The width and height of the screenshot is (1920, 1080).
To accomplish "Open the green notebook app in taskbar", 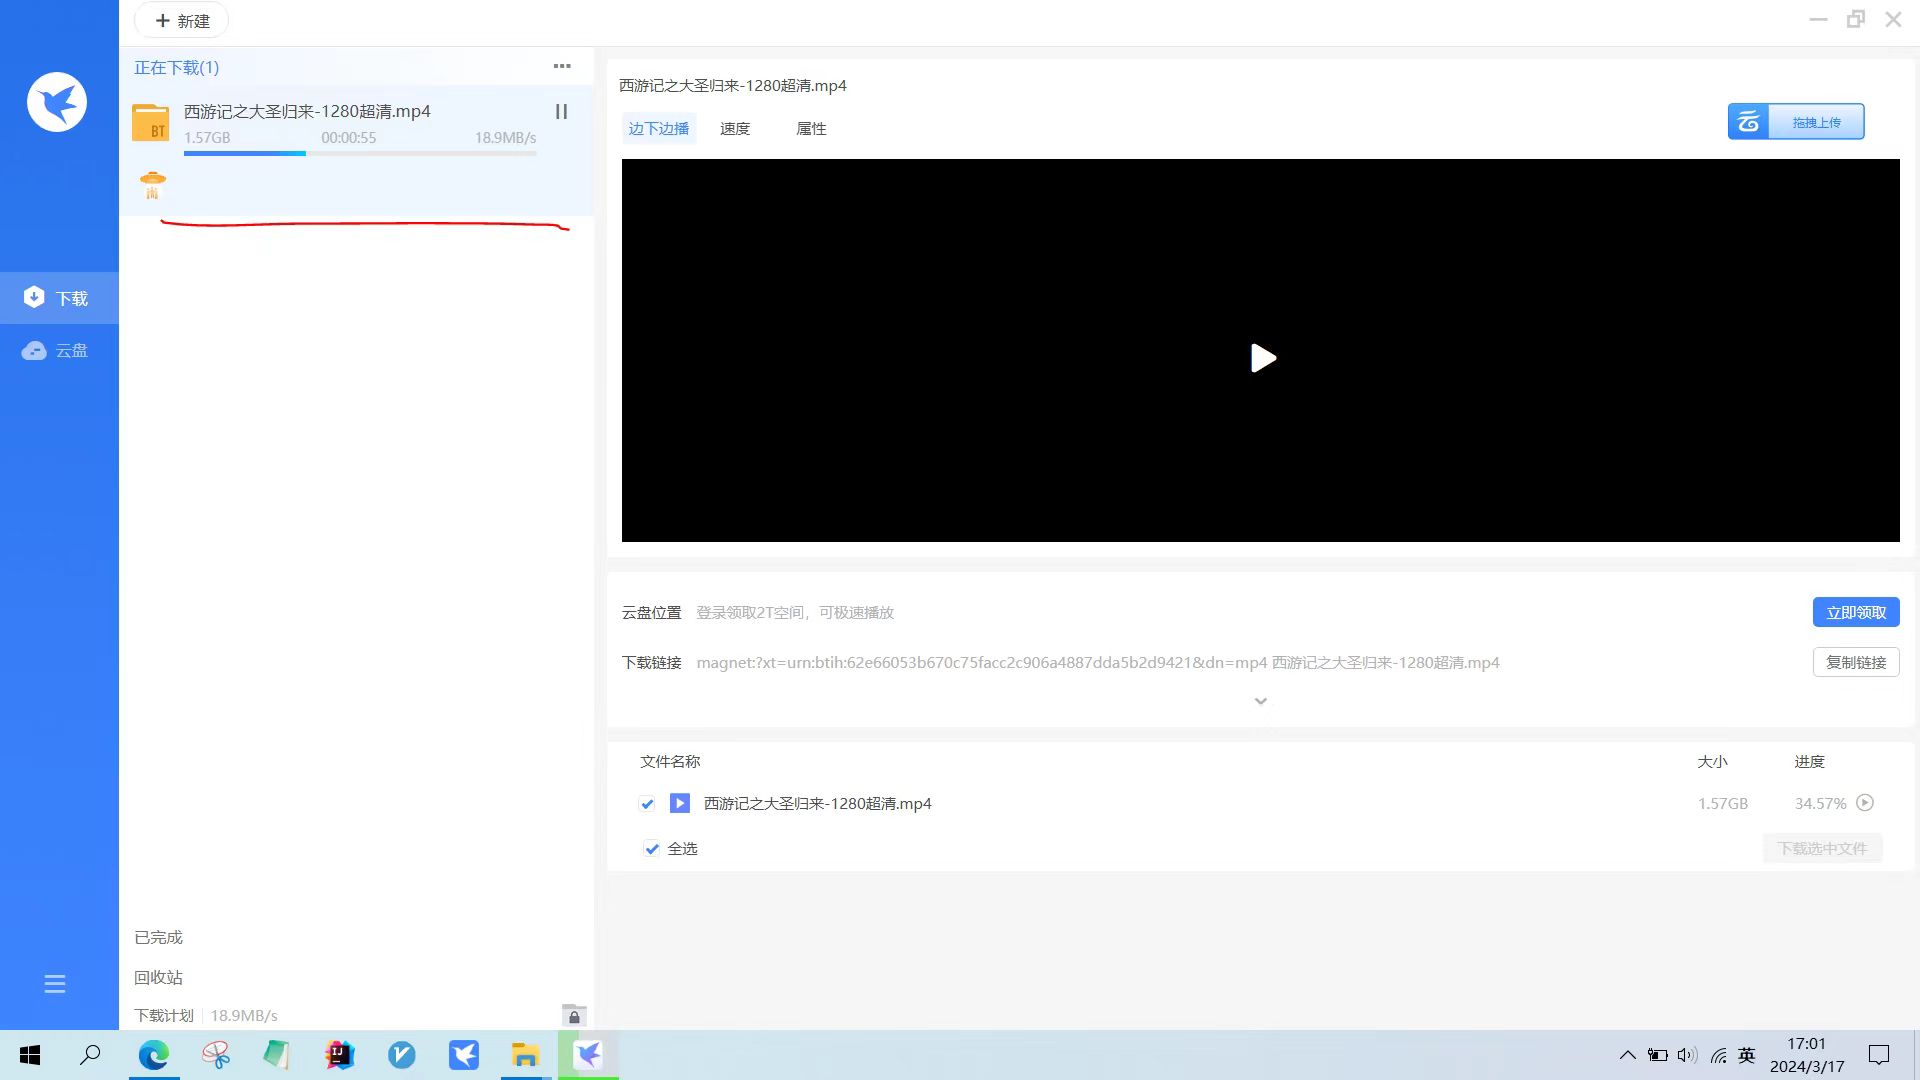I will click(x=277, y=1055).
